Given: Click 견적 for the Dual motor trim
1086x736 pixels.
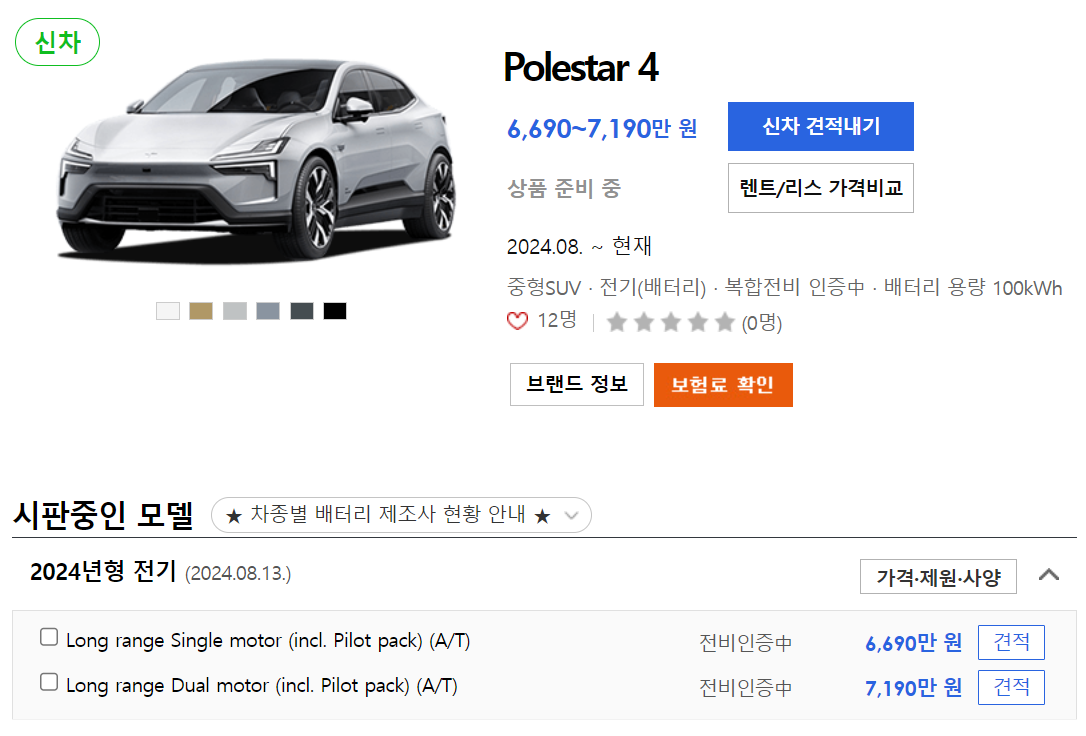Looking at the screenshot, I should click(1011, 688).
